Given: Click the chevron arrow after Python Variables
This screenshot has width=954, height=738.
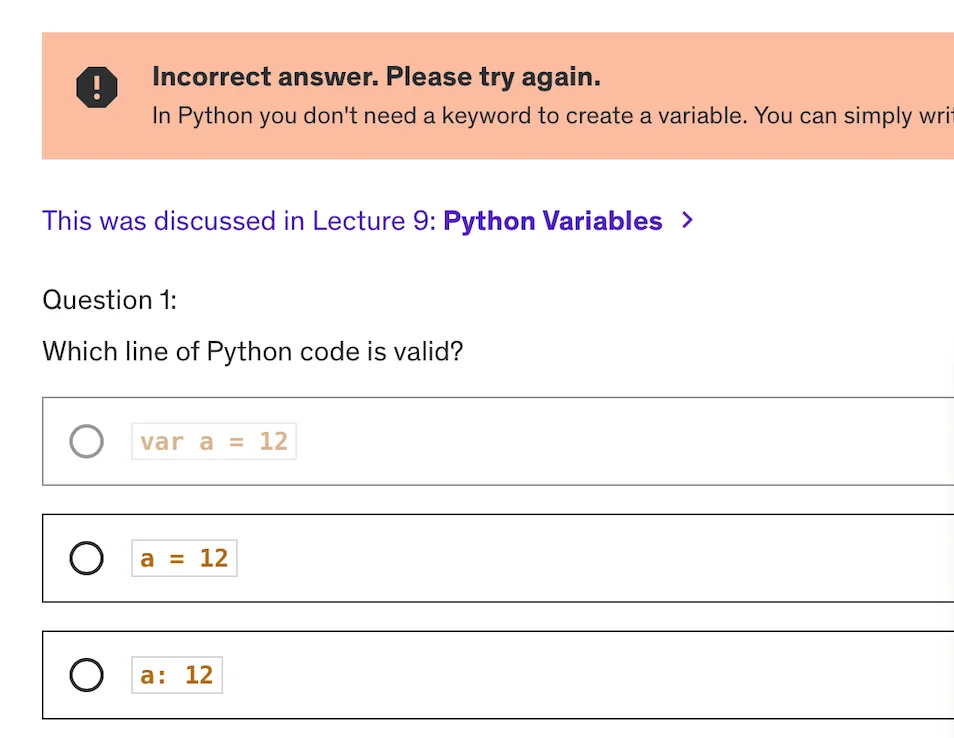Looking at the screenshot, I should [687, 221].
